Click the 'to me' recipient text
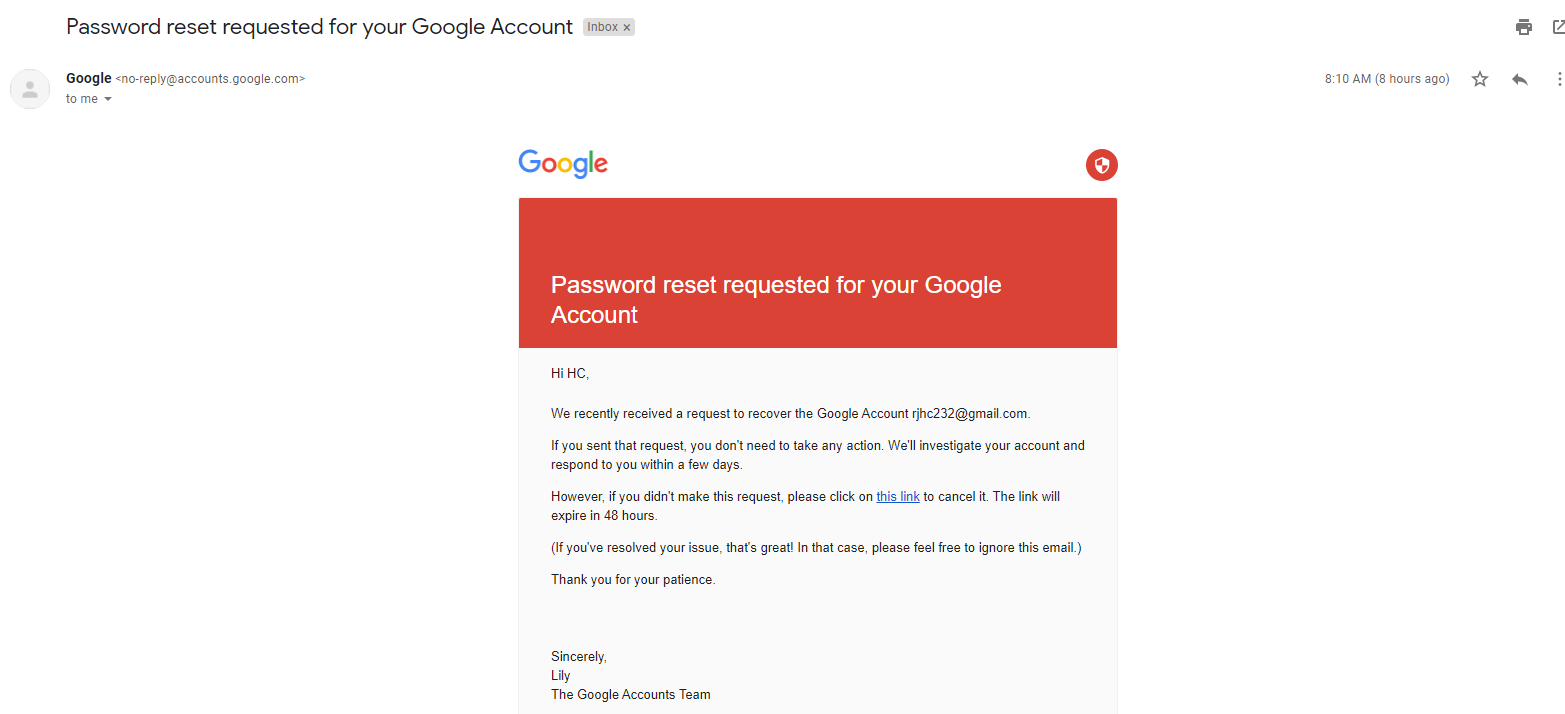Image resolution: width=1565 pixels, height=714 pixels. (x=82, y=99)
